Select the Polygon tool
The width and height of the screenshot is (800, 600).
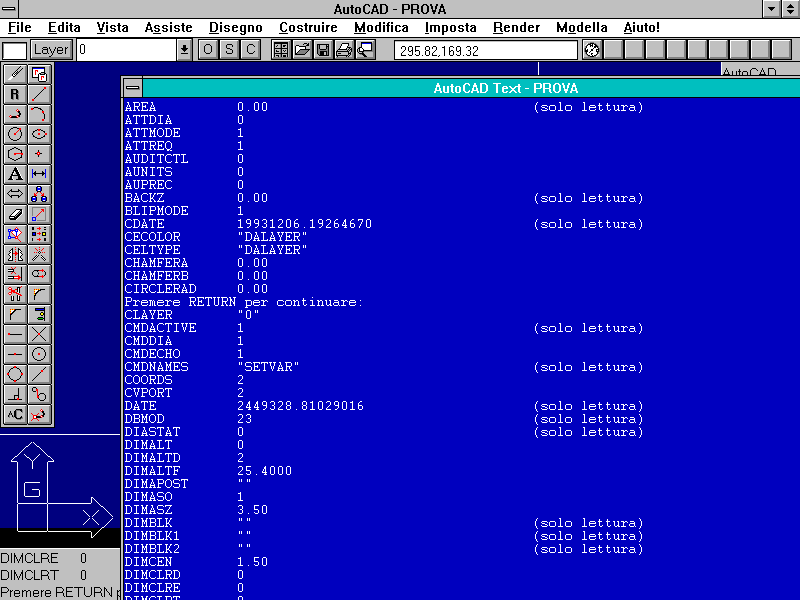pyautogui.click(x=15, y=154)
